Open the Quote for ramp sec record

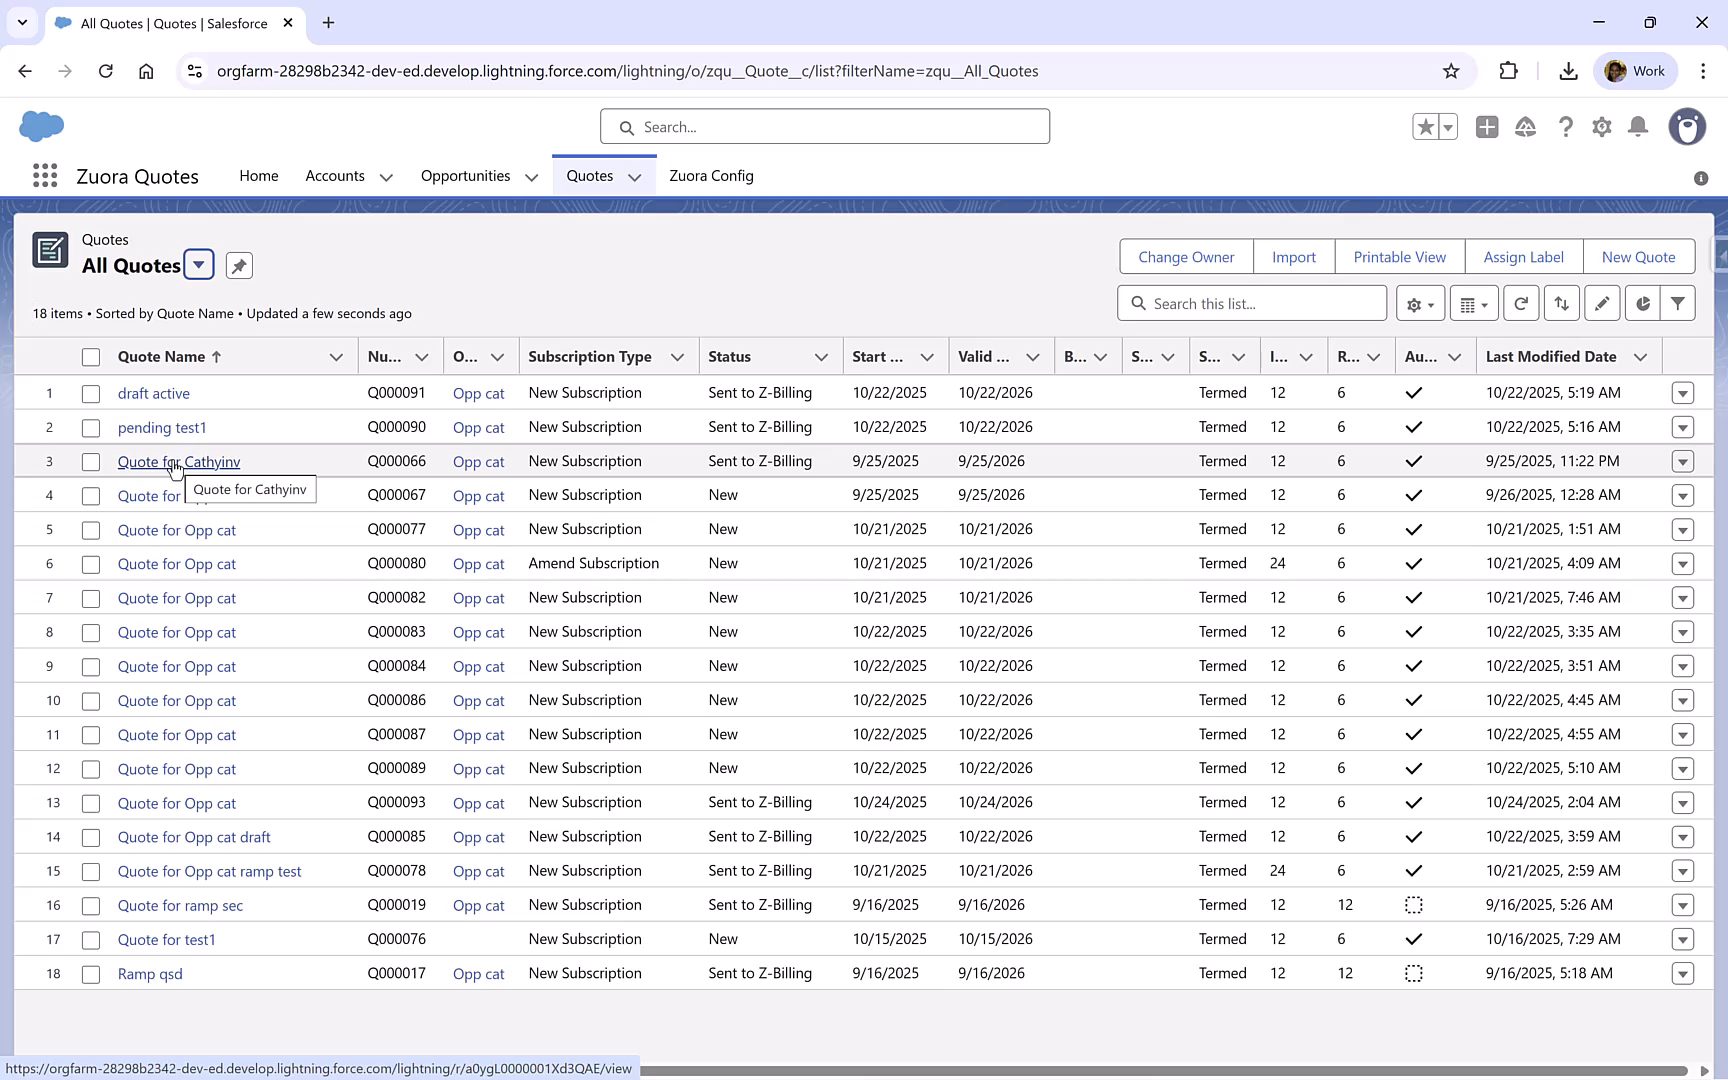180,905
